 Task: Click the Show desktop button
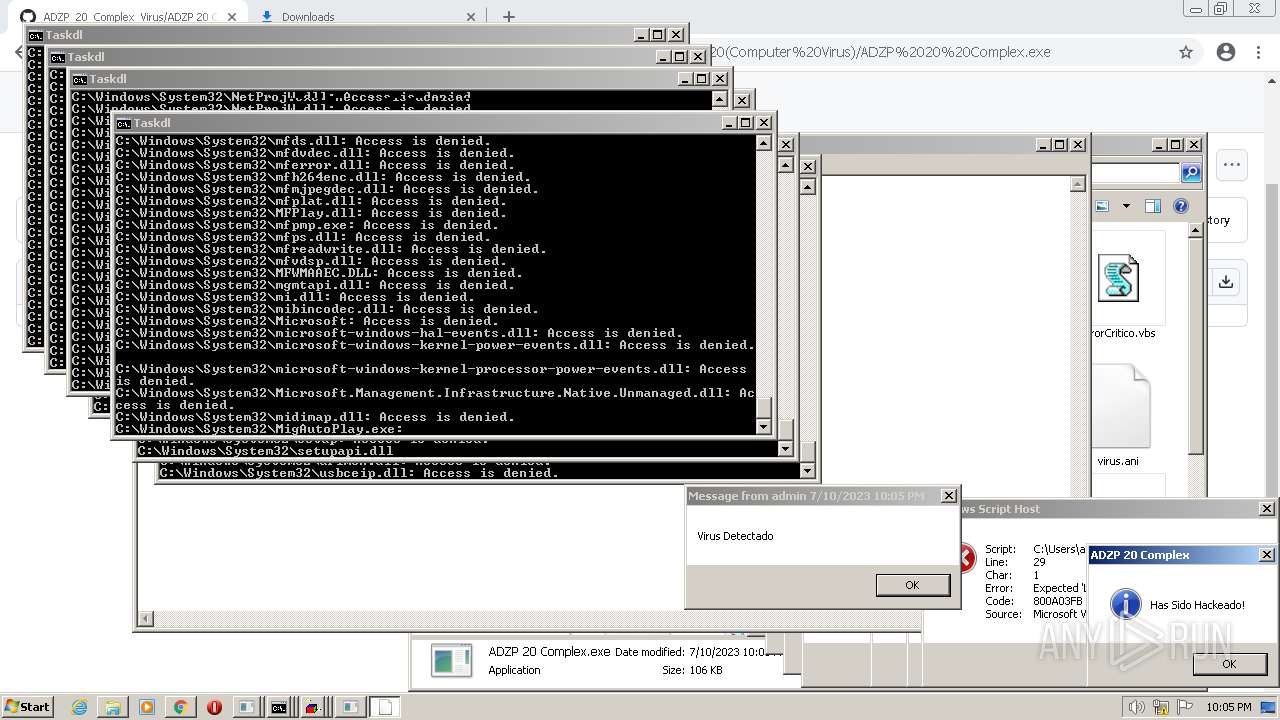point(1268,707)
